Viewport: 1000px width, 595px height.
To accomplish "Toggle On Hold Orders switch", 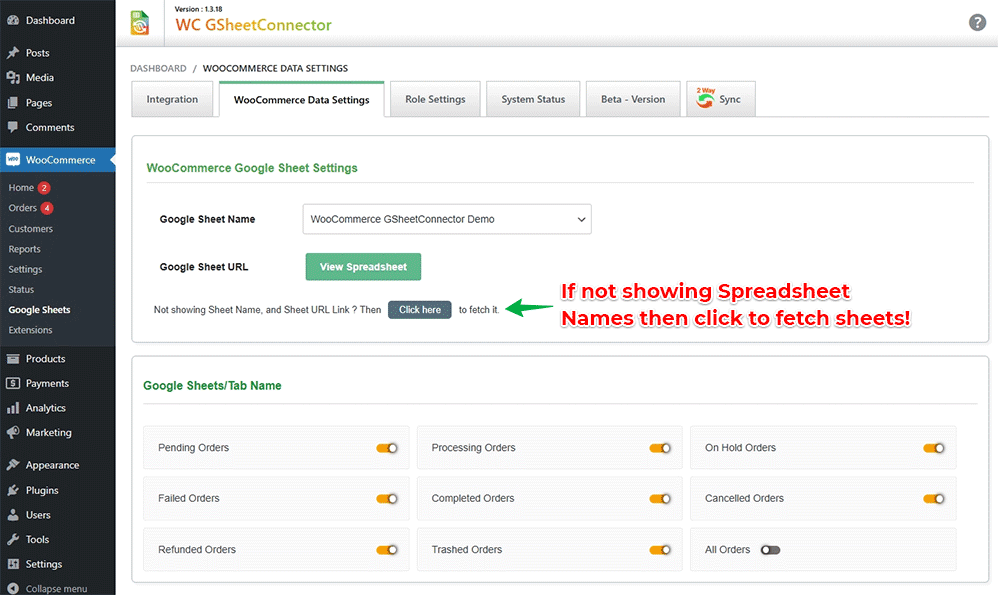I will click(934, 448).
